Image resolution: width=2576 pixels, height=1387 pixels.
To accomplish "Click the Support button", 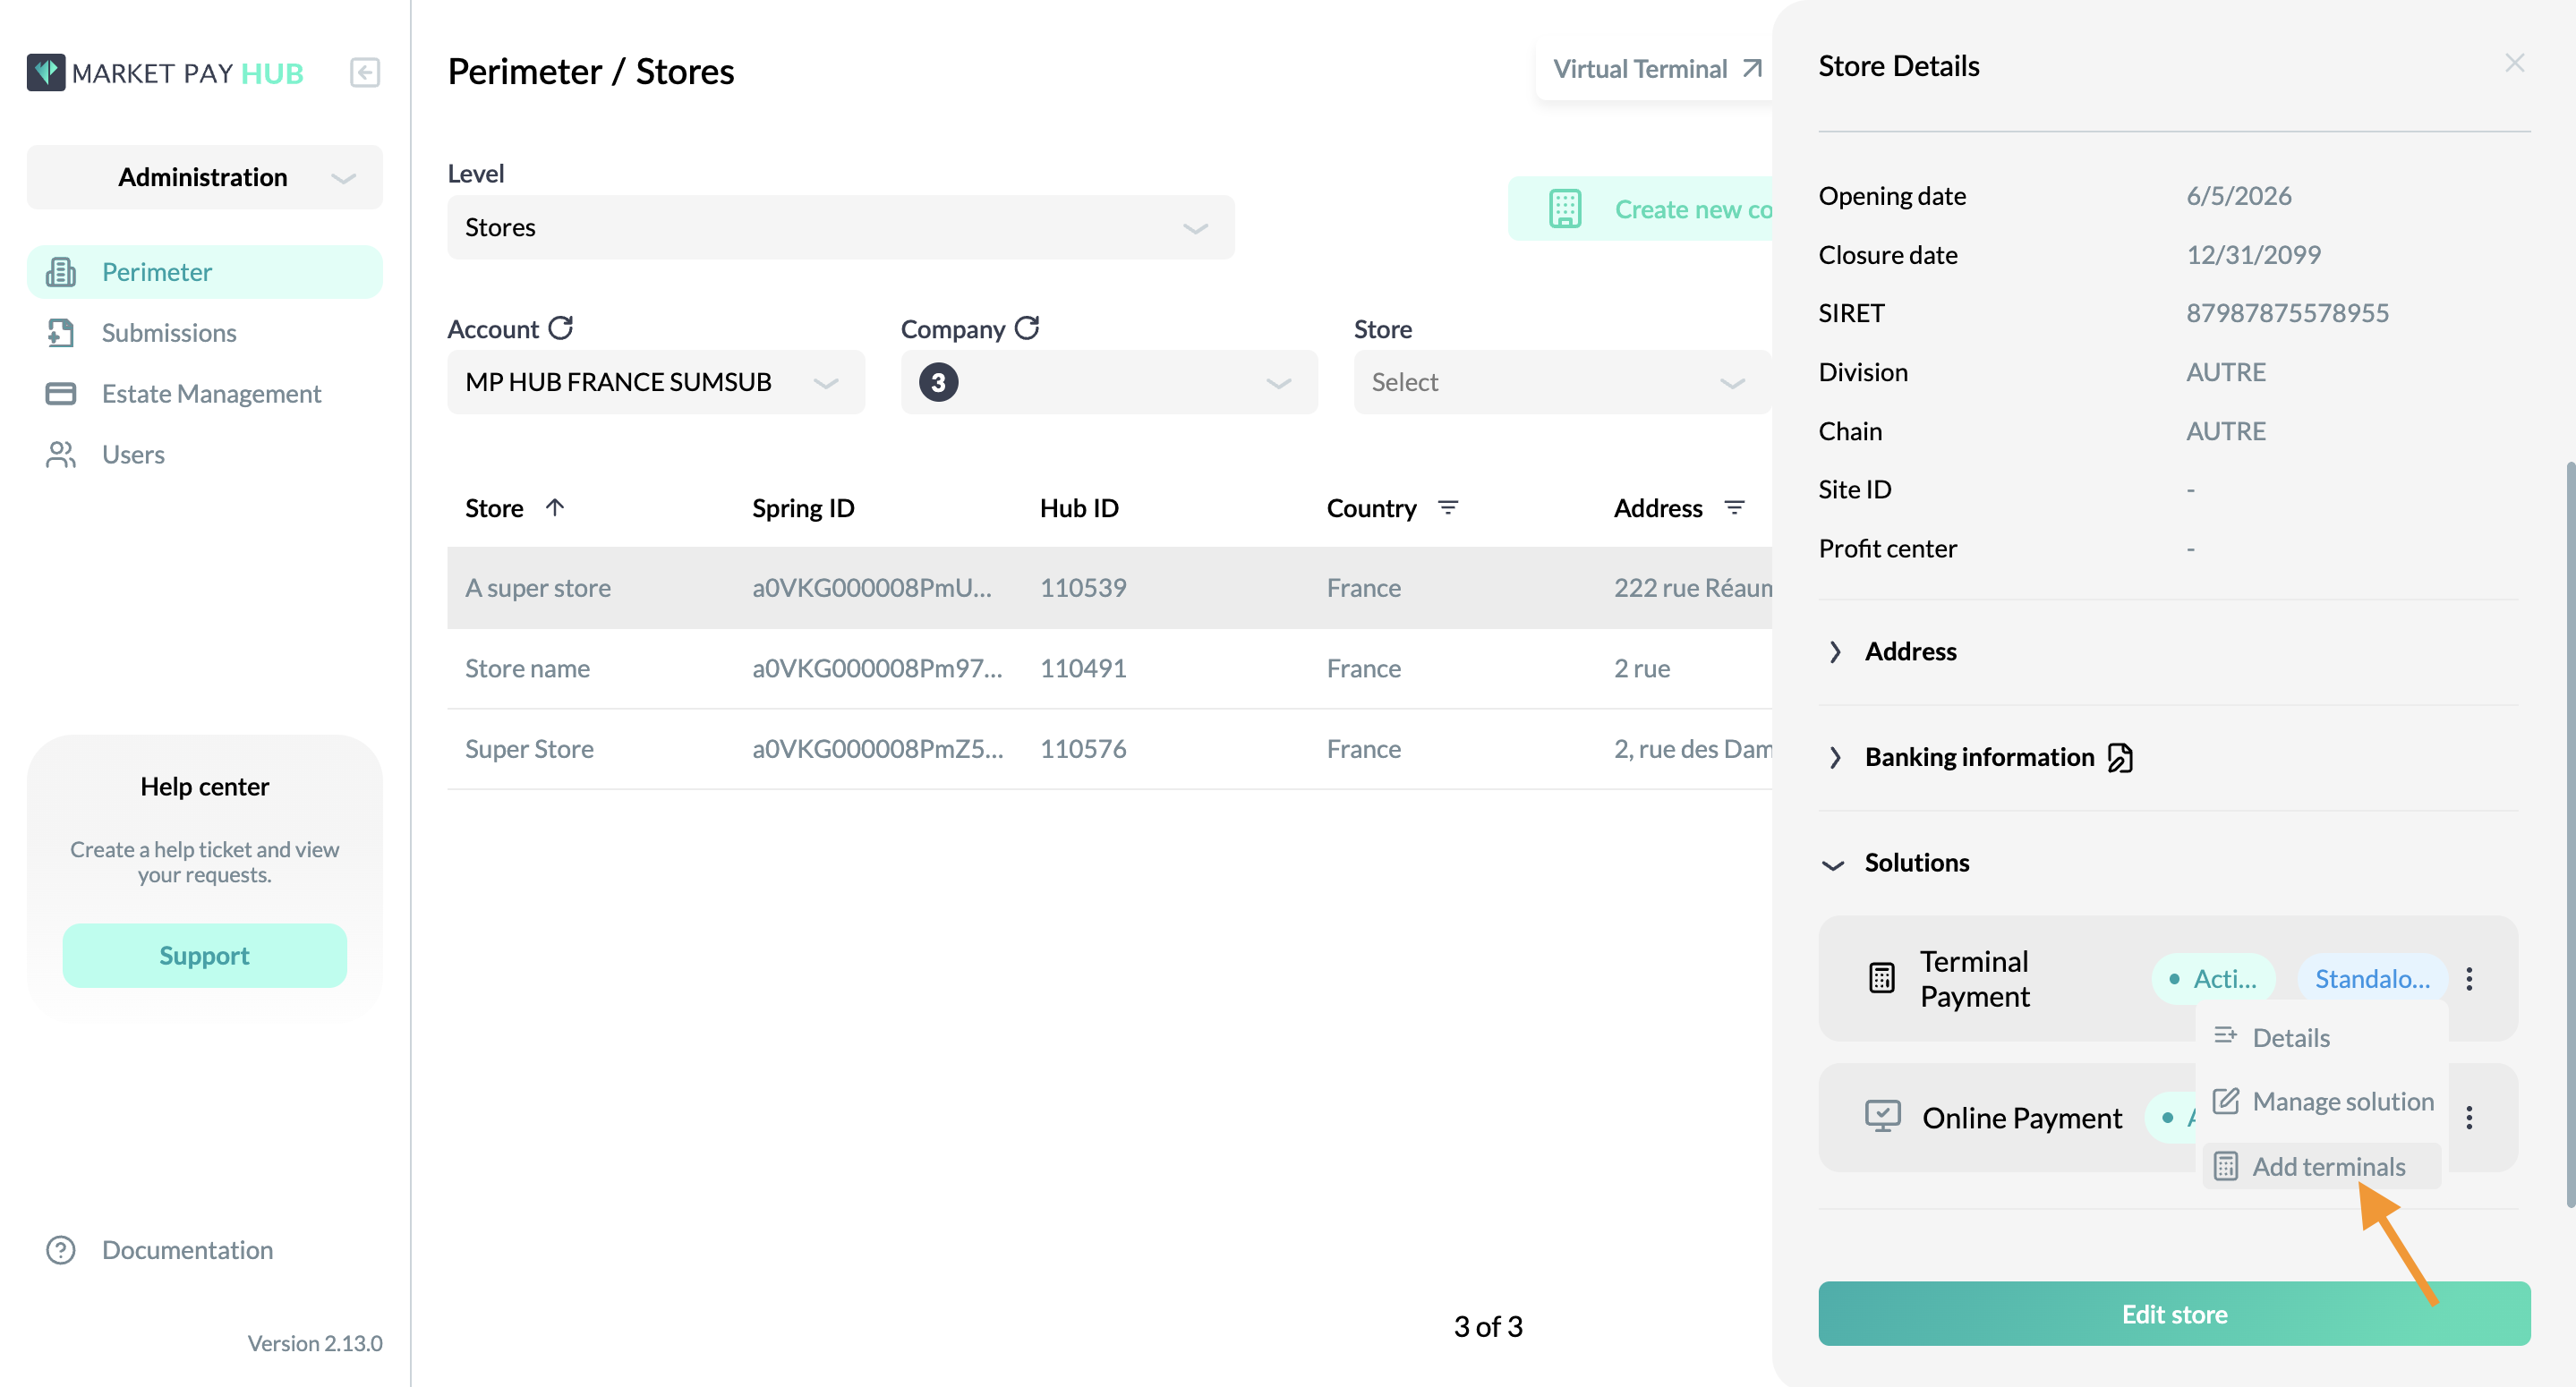I will (205, 956).
